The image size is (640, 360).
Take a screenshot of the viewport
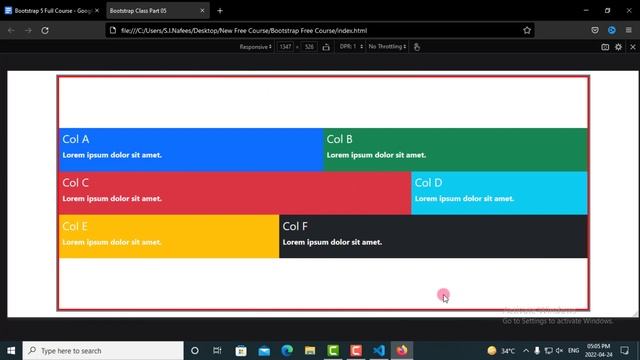point(605,47)
